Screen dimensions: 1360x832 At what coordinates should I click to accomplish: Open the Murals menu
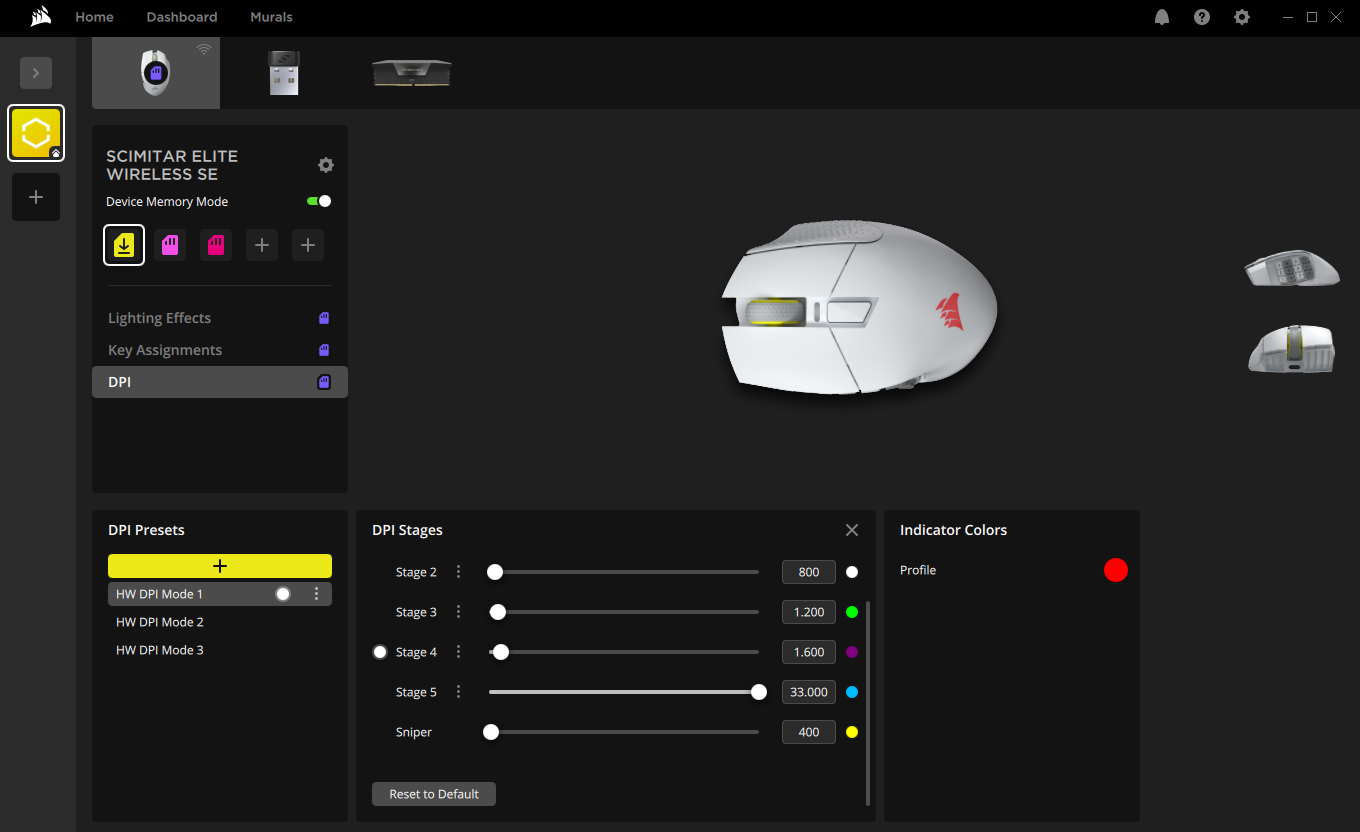[x=271, y=17]
